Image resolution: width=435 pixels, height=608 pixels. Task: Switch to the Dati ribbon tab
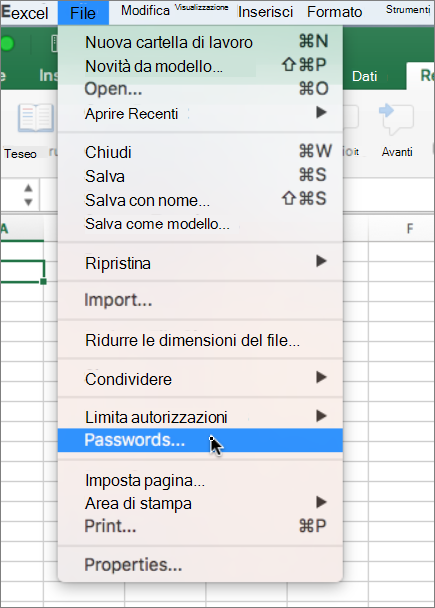click(x=364, y=76)
